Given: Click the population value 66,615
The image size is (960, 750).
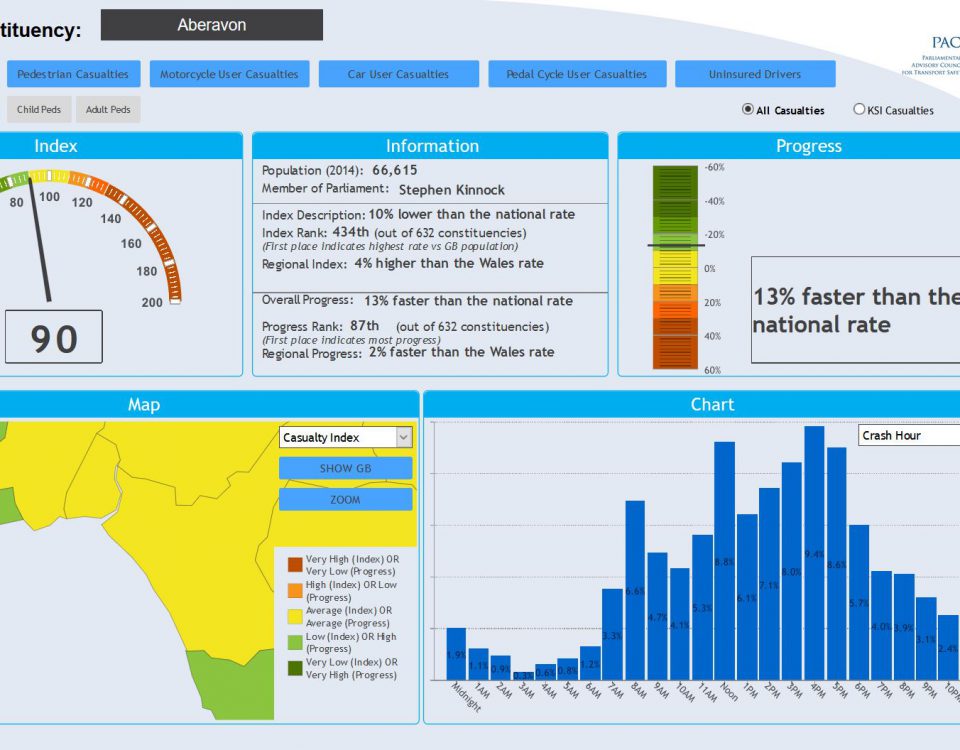Looking at the screenshot, I should (x=395, y=170).
